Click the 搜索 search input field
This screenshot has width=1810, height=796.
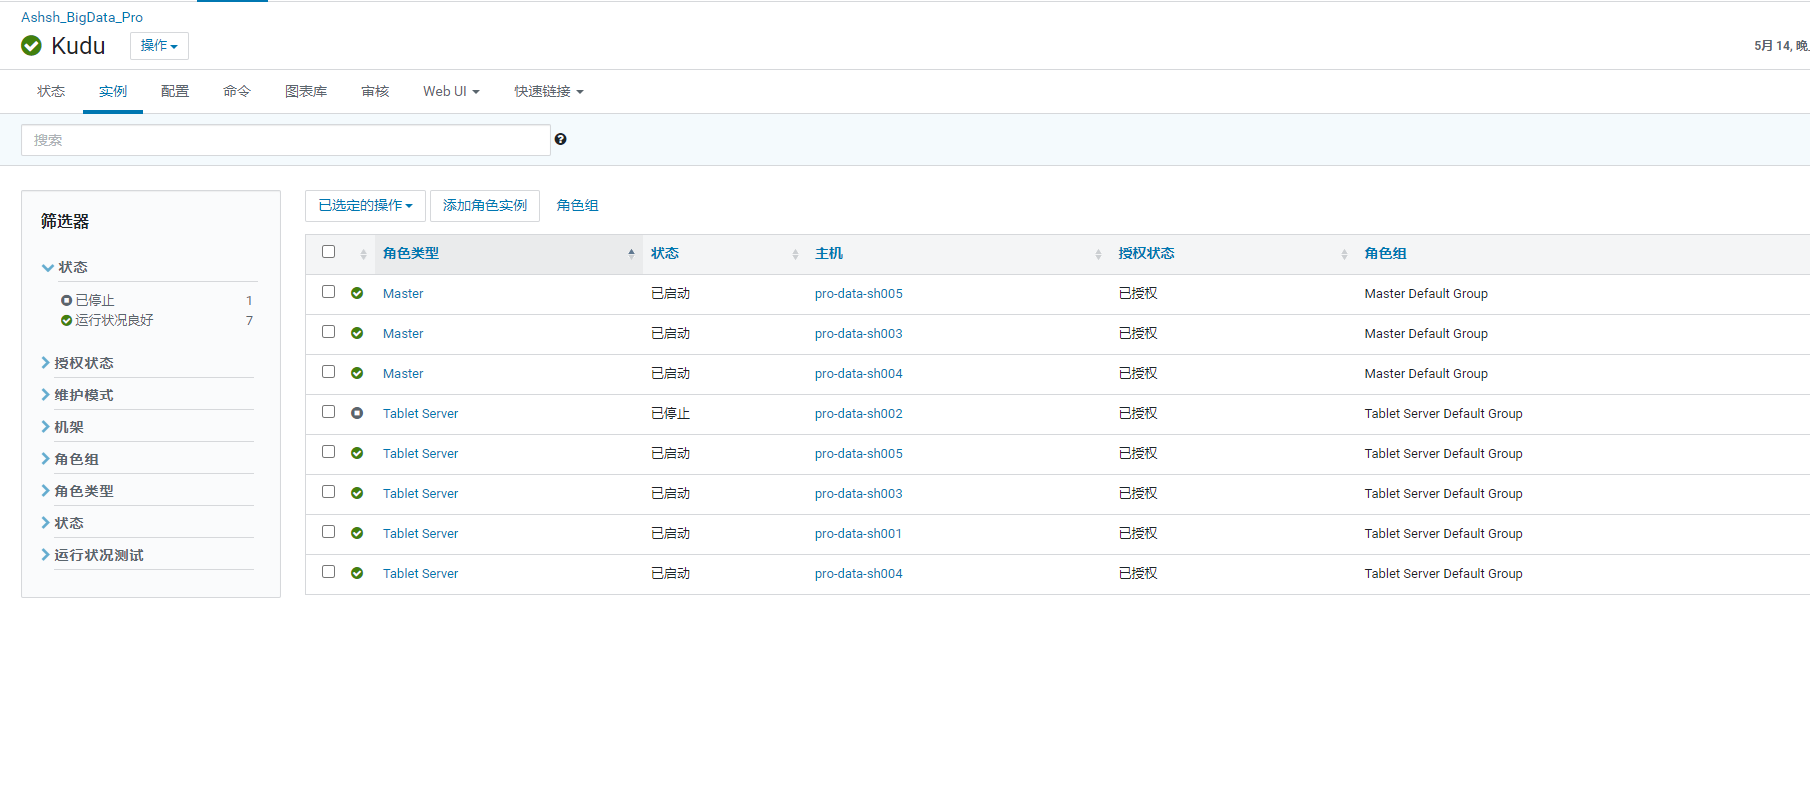tap(286, 140)
